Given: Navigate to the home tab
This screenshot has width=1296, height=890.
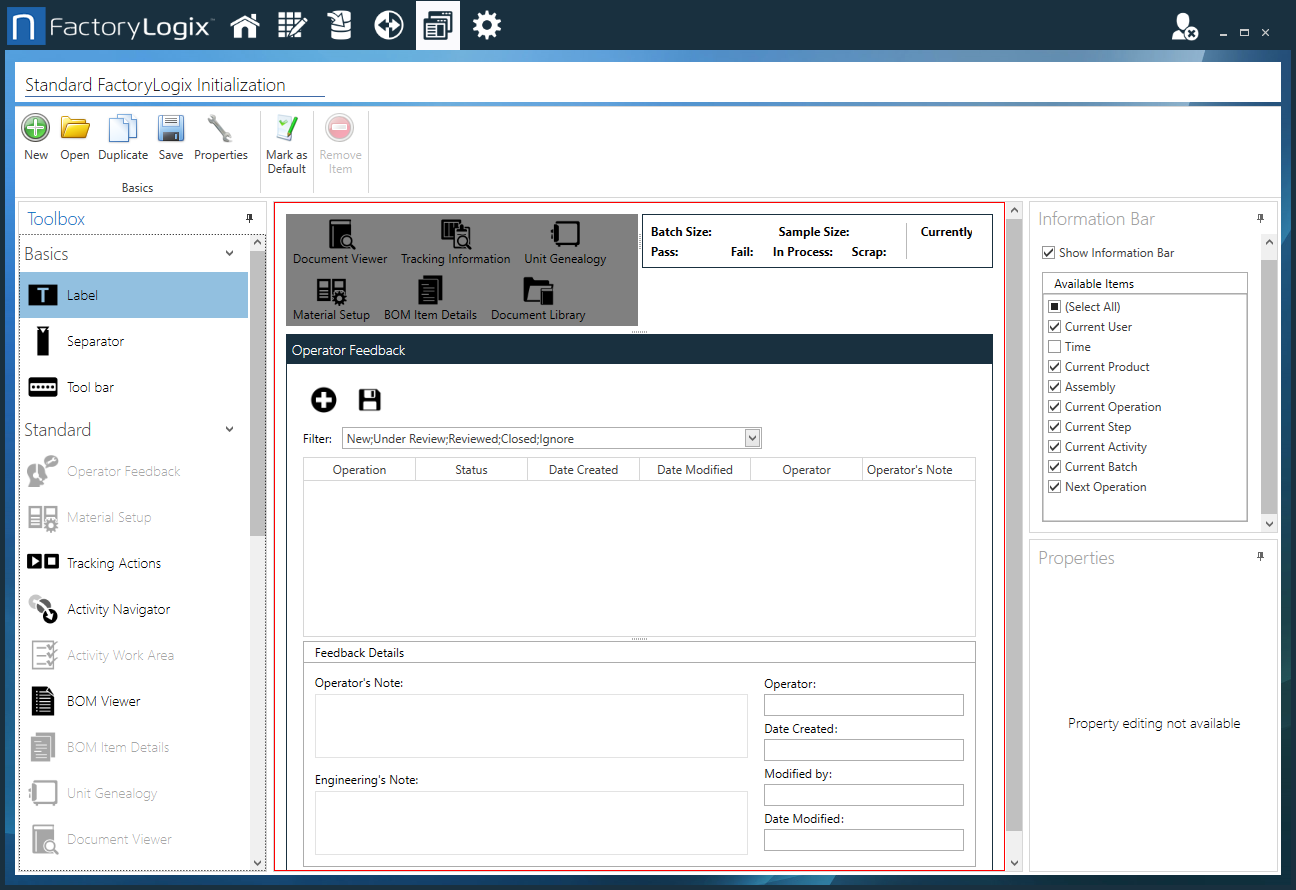Looking at the screenshot, I should pyautogui.click(x=244, y=25).
